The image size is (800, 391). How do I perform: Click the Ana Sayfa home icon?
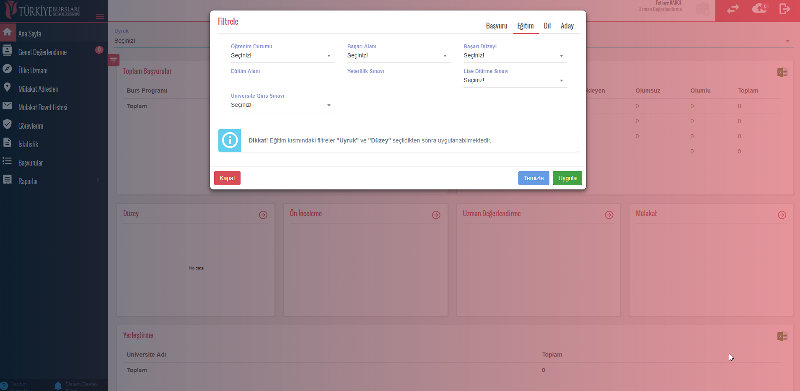7,33
